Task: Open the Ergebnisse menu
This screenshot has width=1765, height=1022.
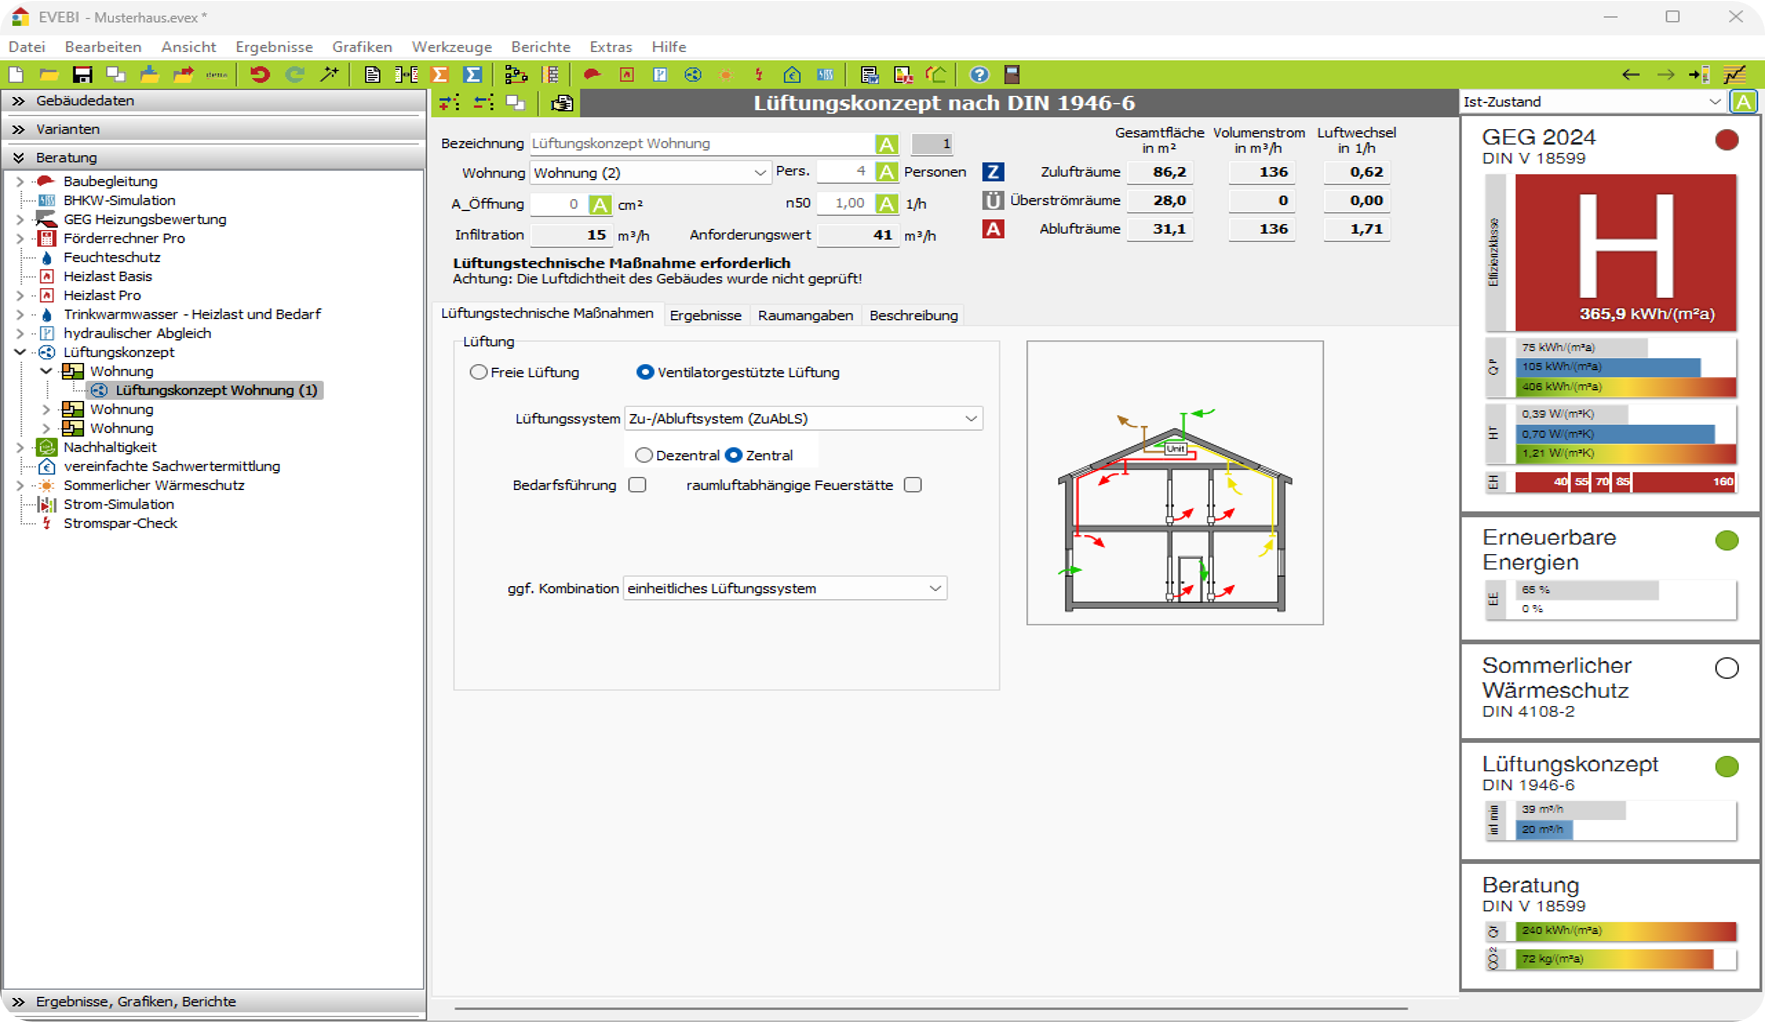Action: click(274, 47)
